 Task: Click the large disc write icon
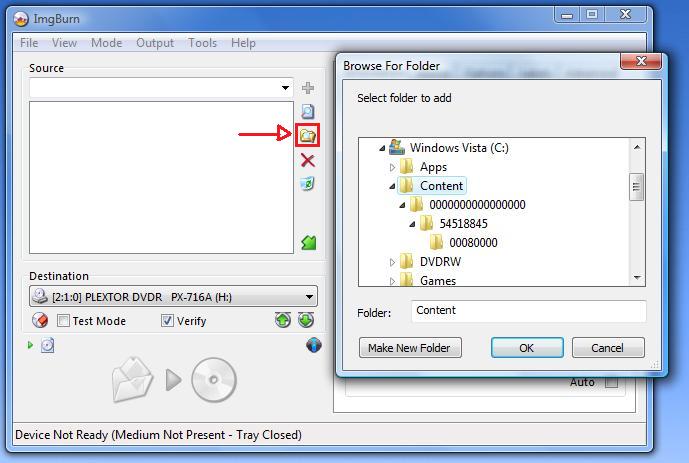[214, 380]
